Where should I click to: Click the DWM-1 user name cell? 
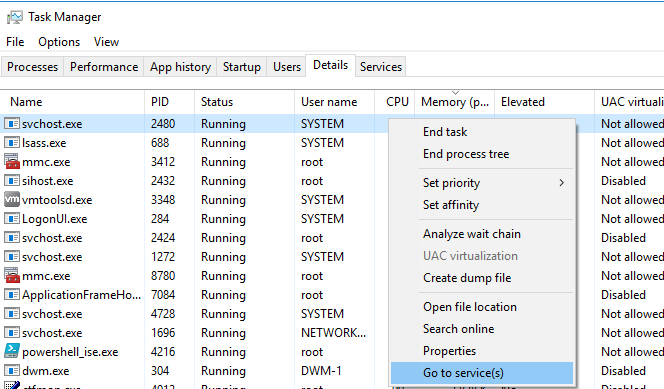321,371
